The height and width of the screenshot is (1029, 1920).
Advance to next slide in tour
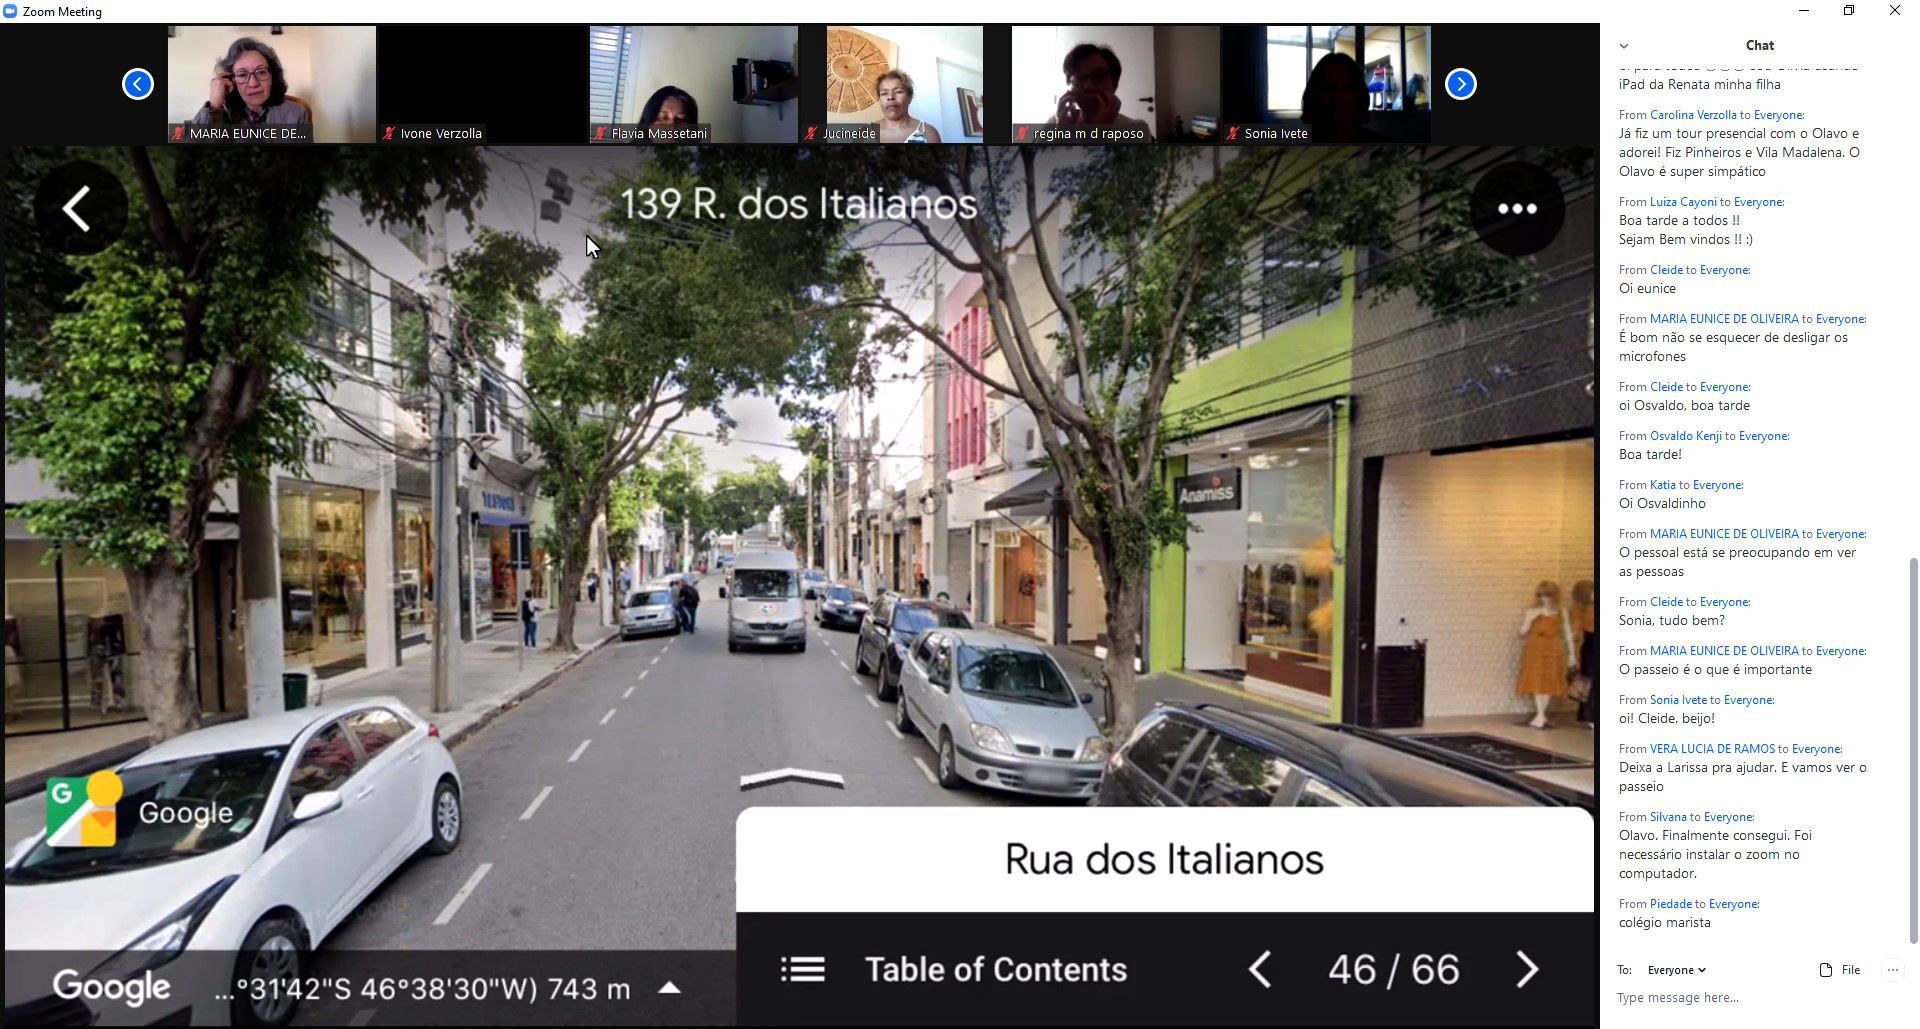pyautogui.click(x=1526, y=969)
